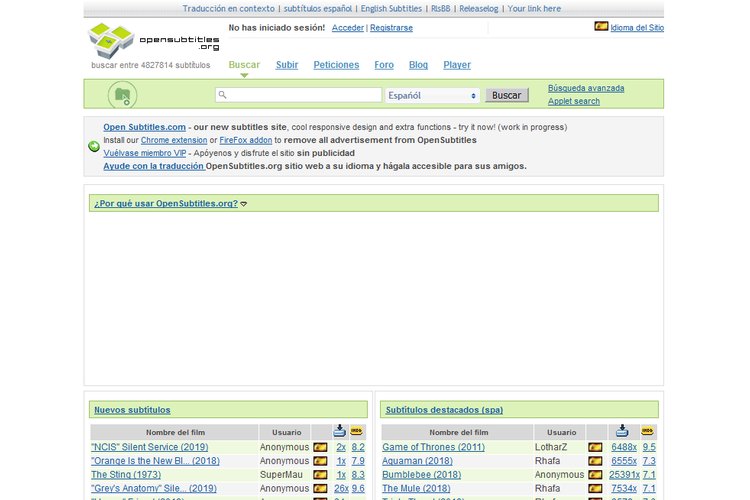This screenshot has width=750, height=500.
Task: Click the FireFox addon link
Action: (x=245, y=140)
